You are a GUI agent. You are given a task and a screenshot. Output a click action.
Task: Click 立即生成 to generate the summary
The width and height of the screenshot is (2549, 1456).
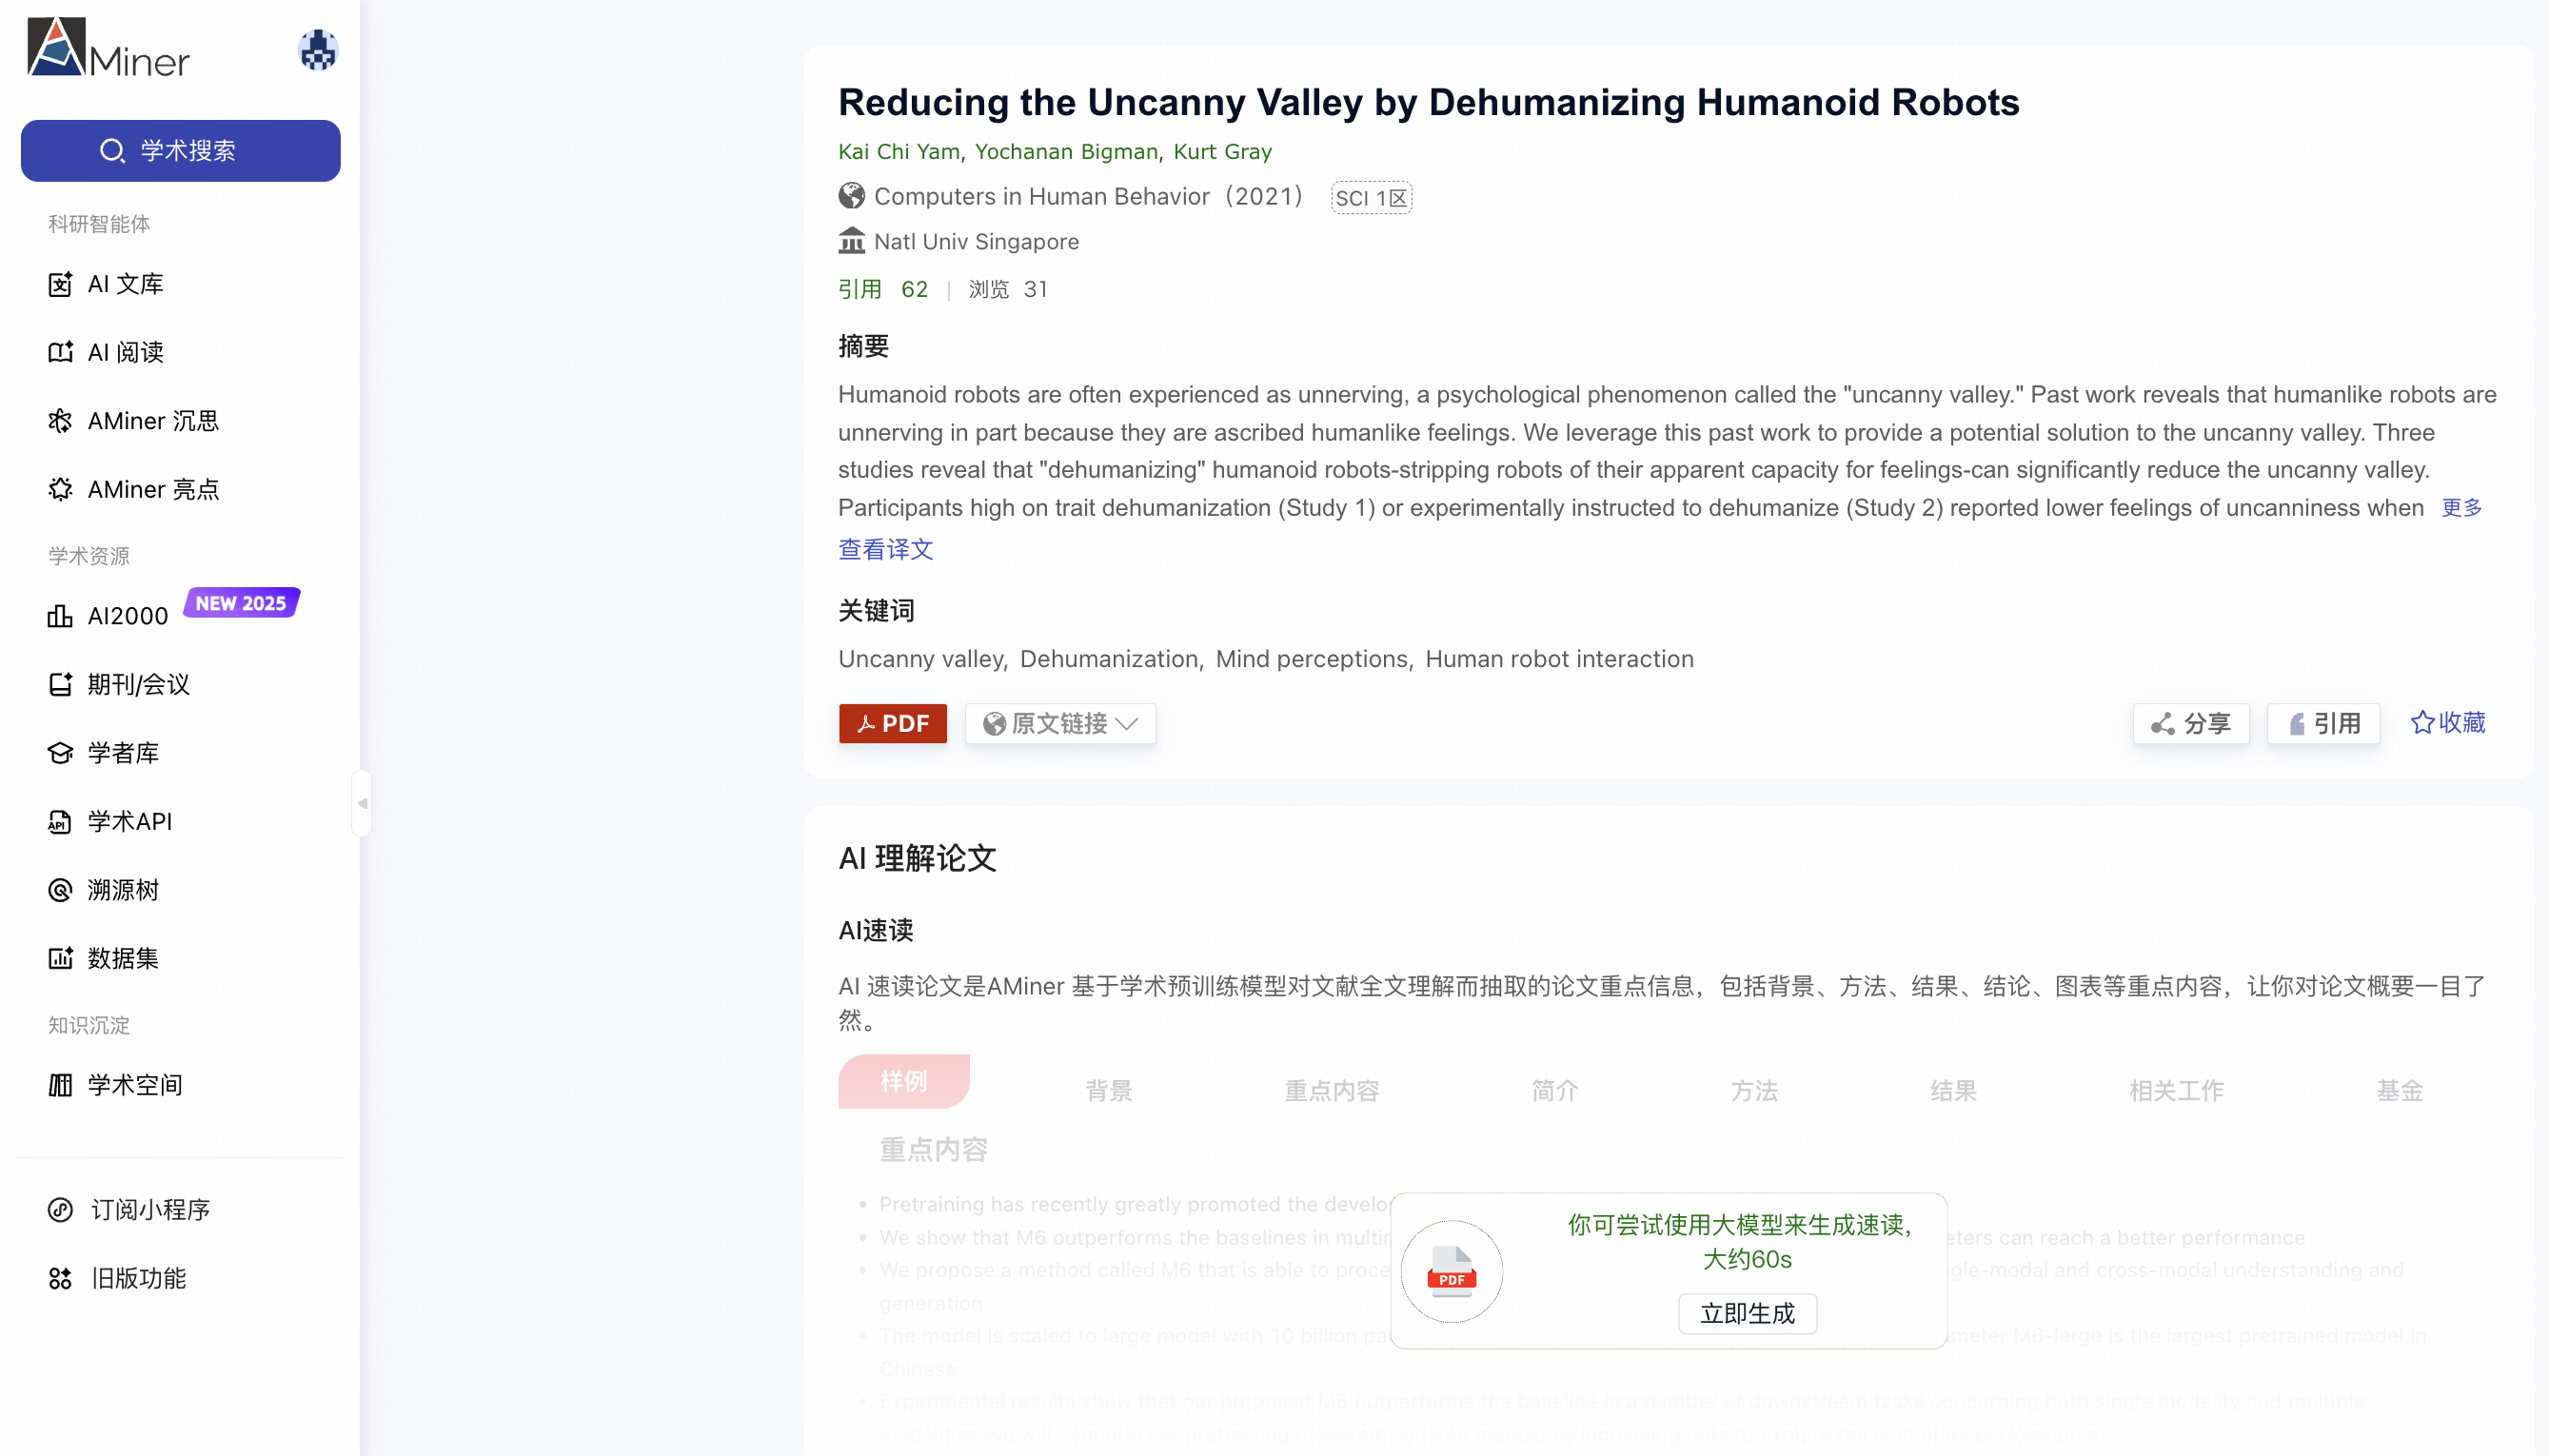pos(1746,1313)
